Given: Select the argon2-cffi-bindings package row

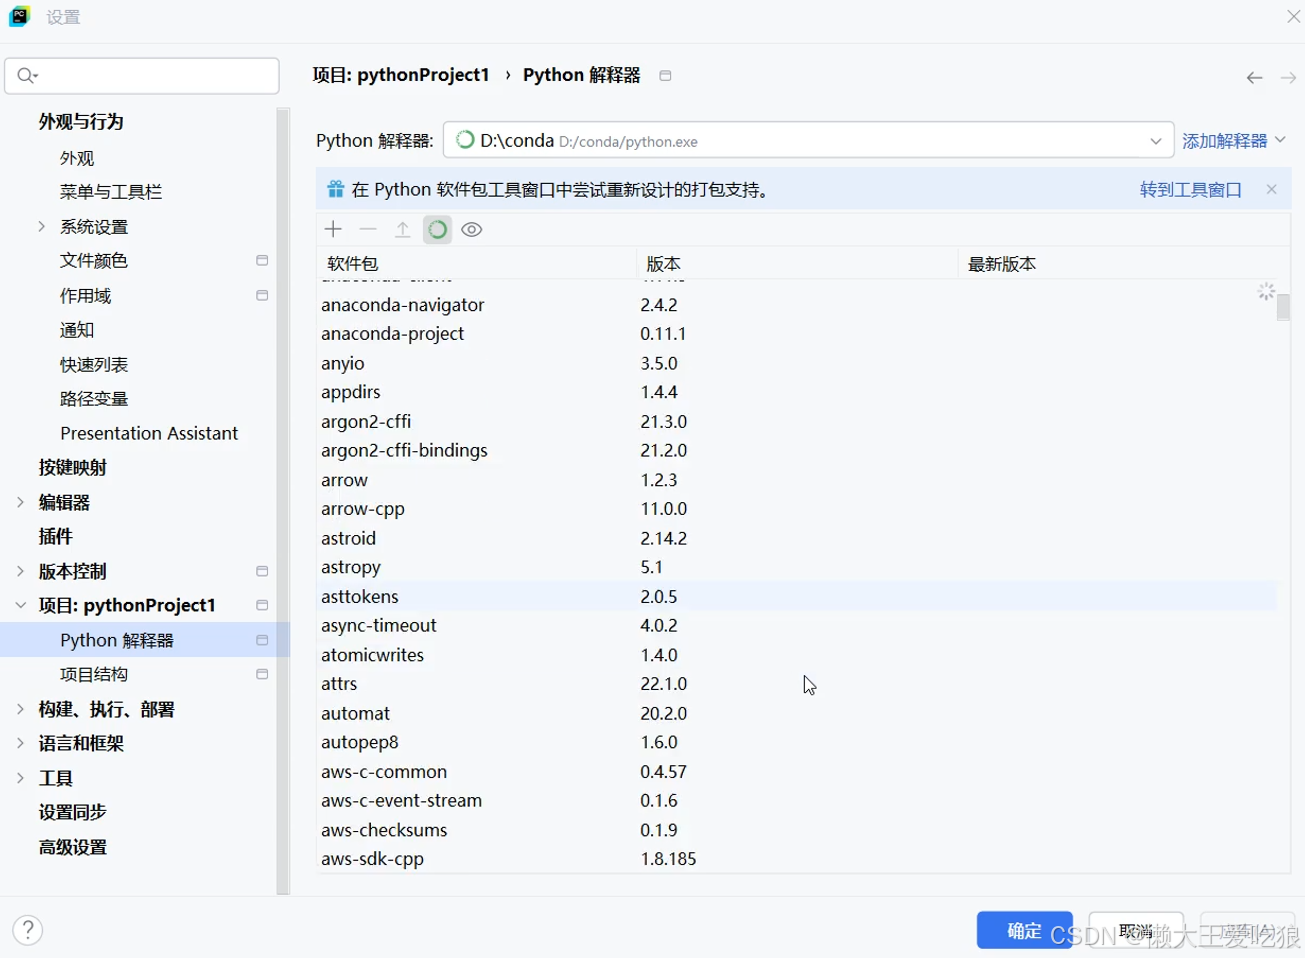Looking at the screenshot, I should pos(797,450).
